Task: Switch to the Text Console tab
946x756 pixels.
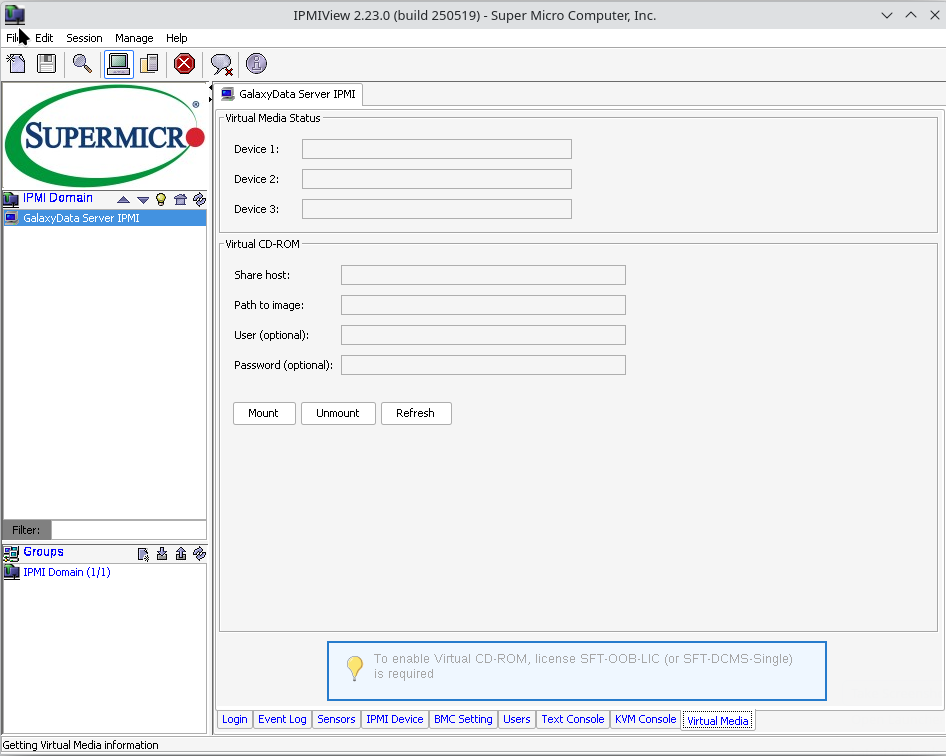Action: click(x=573, y=719)
